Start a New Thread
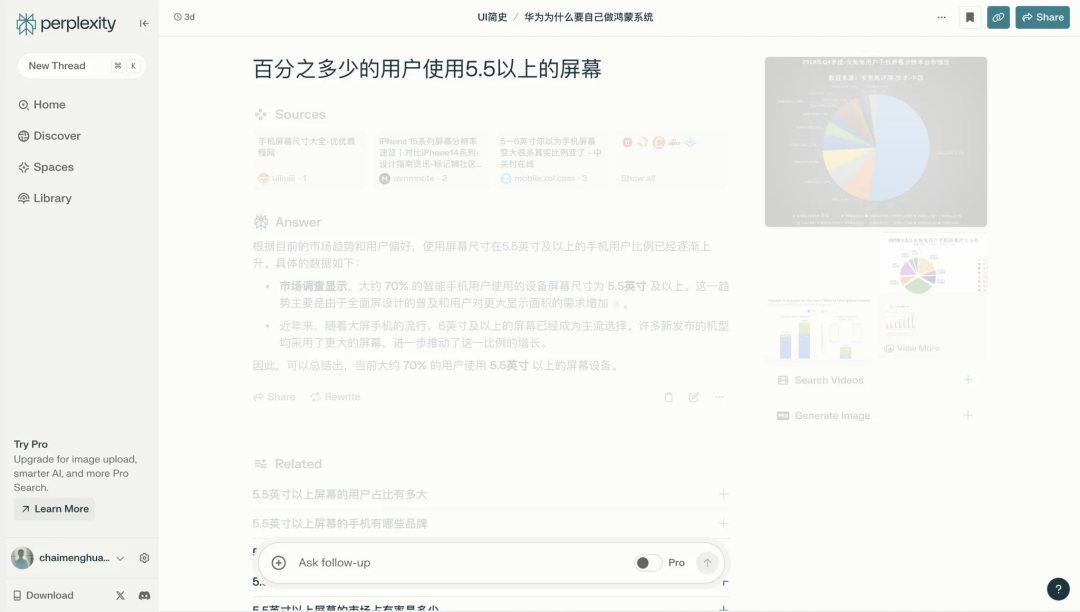Image resolution: width=1080 pixels, height=612 pixels. [x=81, y=65]
